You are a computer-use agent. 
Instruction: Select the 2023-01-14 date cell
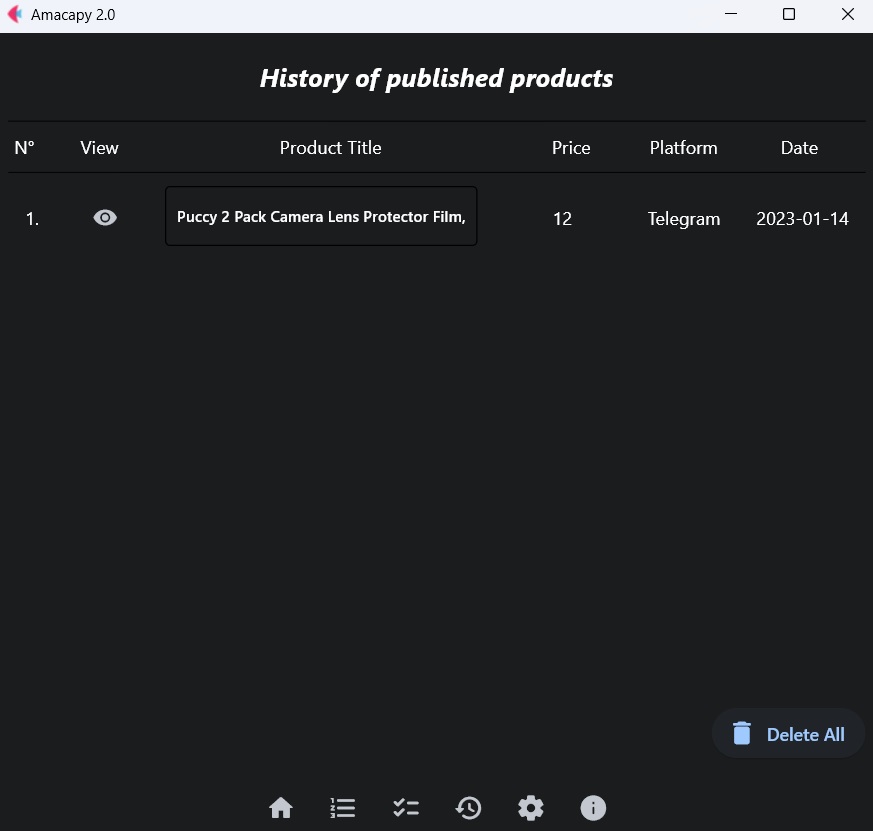802,219
